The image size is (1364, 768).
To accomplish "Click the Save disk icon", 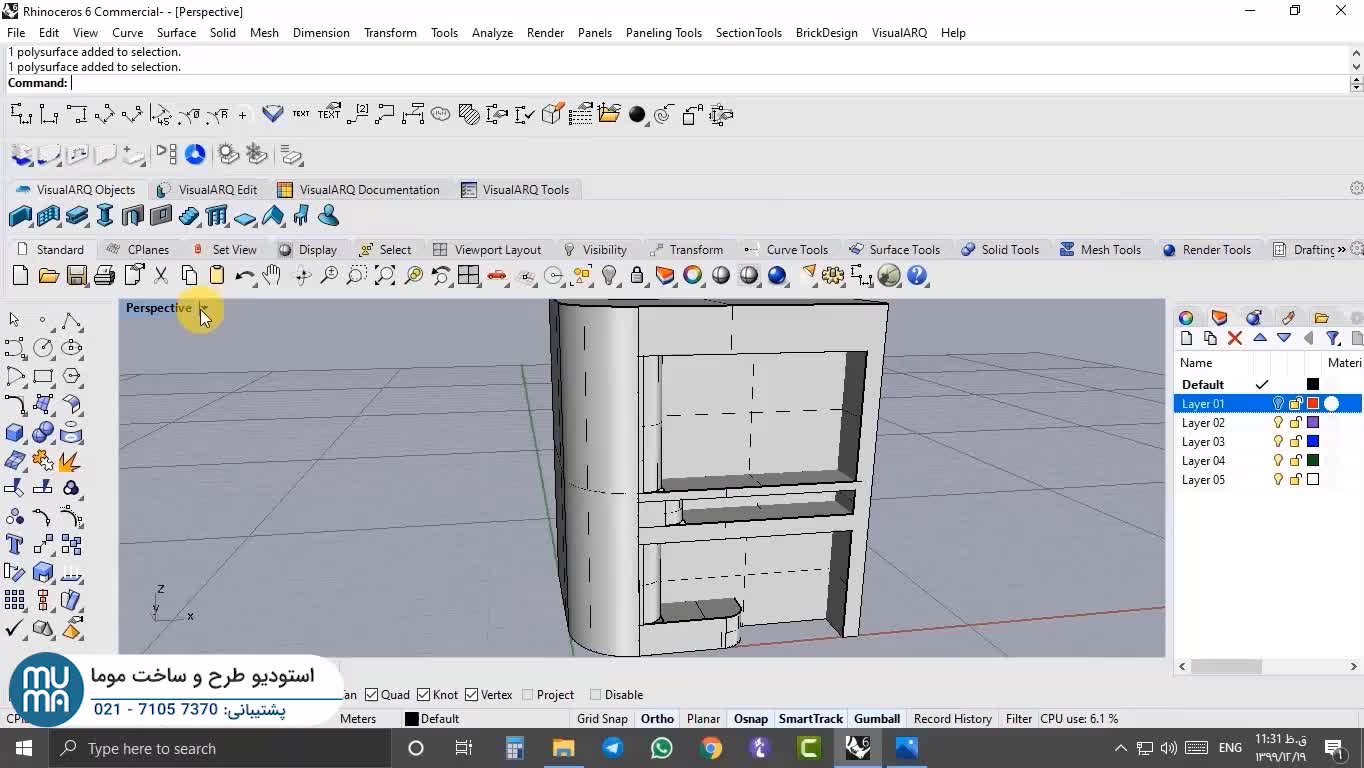I will [x=76, y=276].
